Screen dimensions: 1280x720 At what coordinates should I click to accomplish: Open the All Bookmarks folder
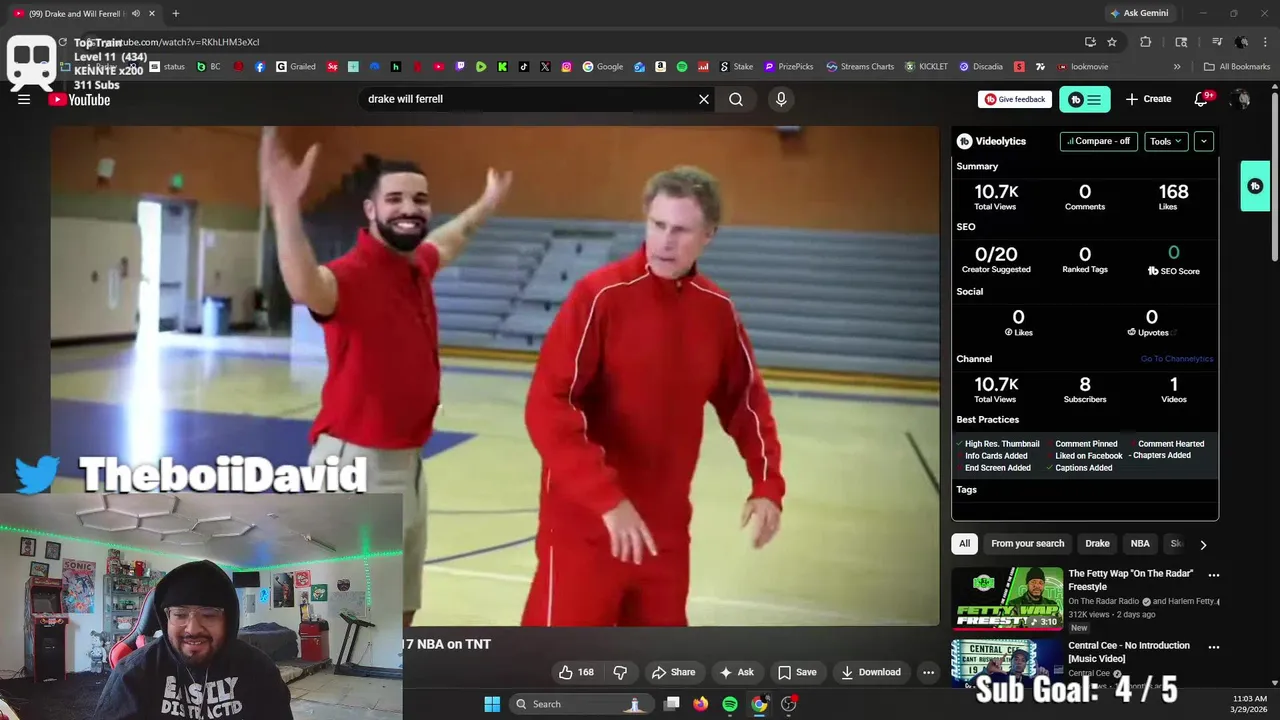[1237, 67]
